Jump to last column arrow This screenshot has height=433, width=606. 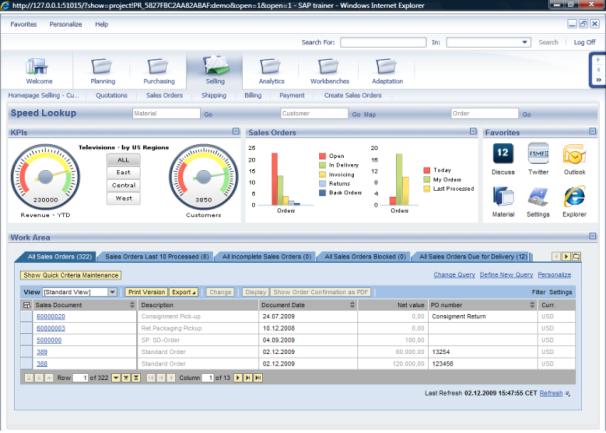tap(258, 378)
